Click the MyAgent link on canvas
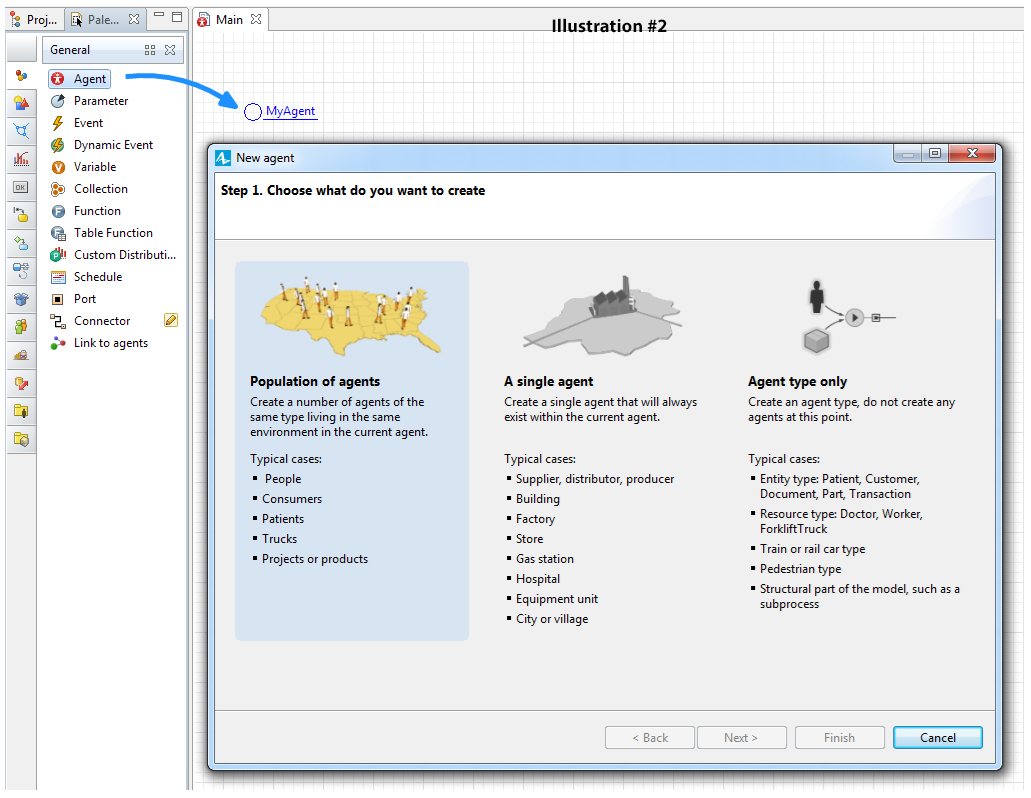Image resolution: width=1031 pixels, height=798 pixels. [290, 112]
